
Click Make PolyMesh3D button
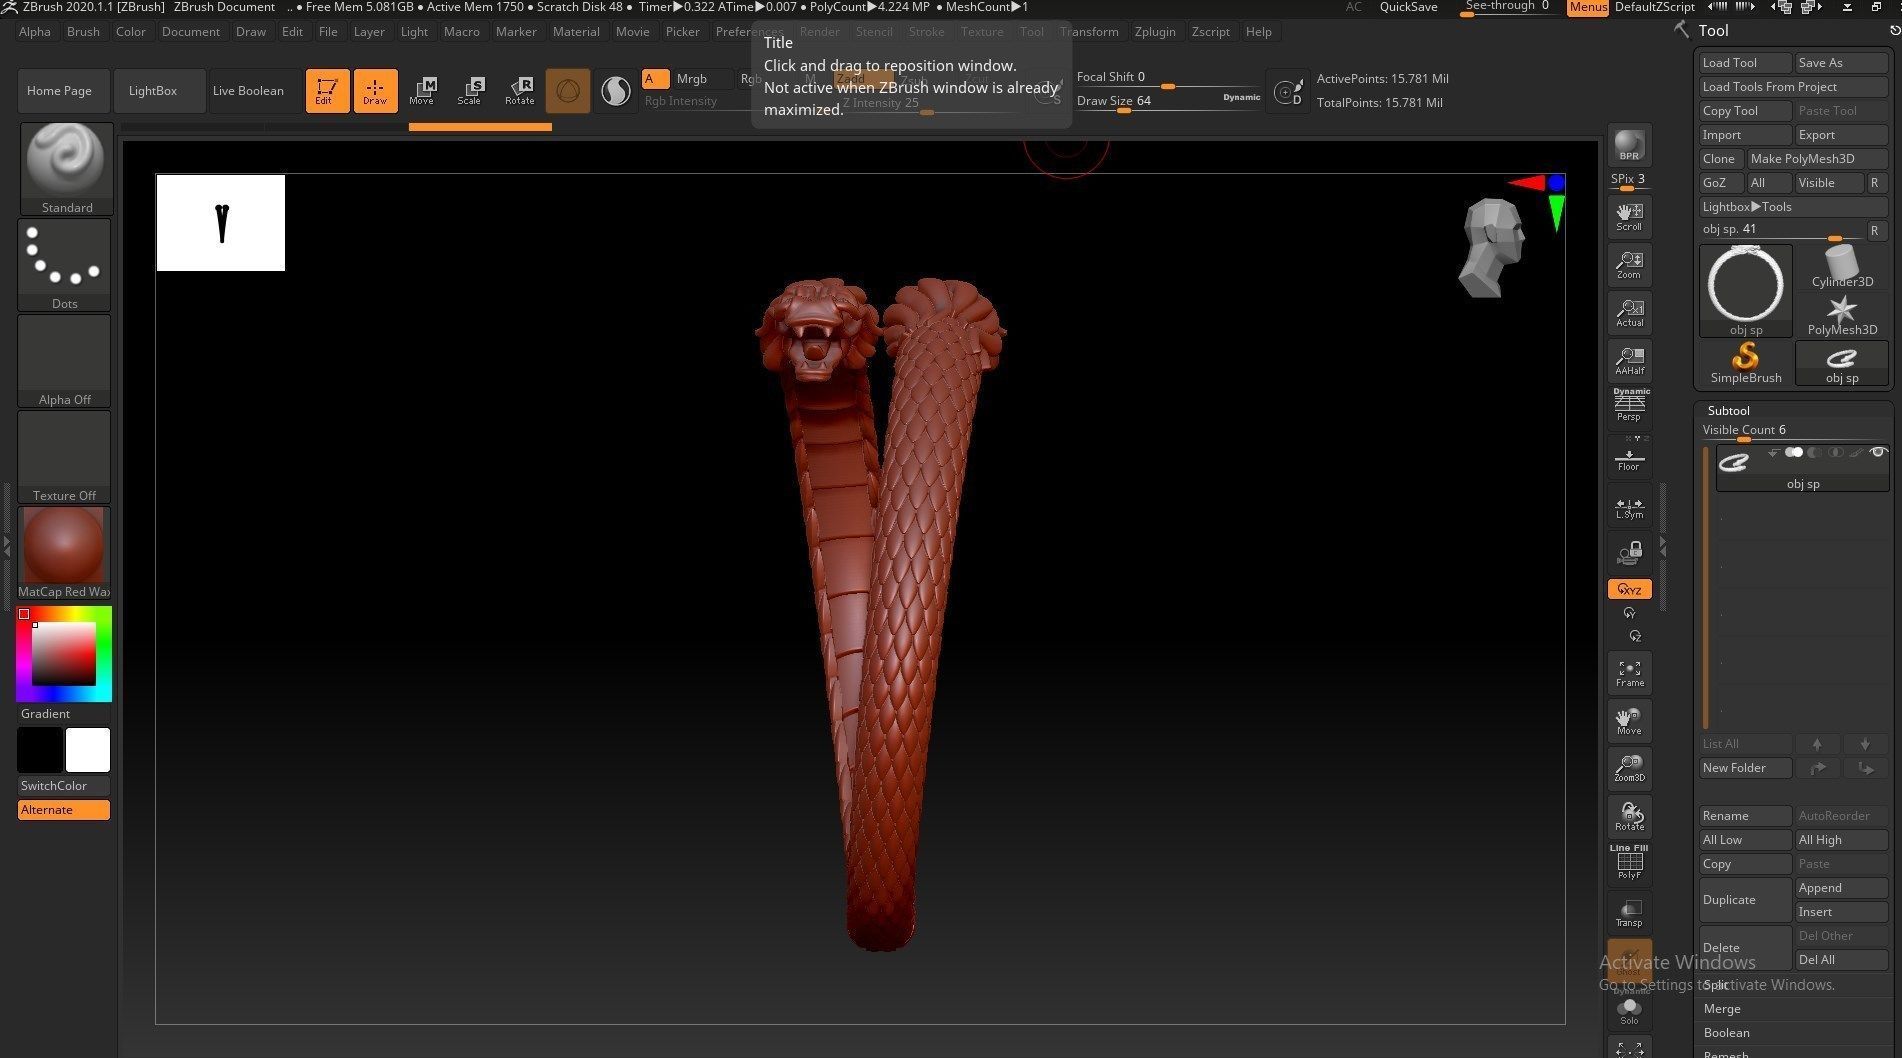point(1818,159)
